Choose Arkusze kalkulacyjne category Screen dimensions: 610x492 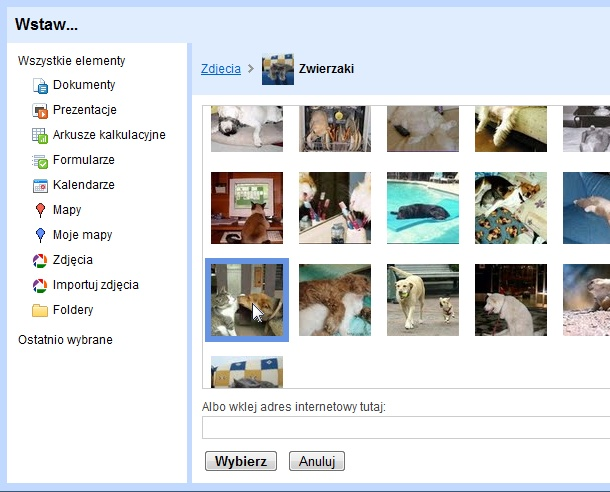(109, 135)
